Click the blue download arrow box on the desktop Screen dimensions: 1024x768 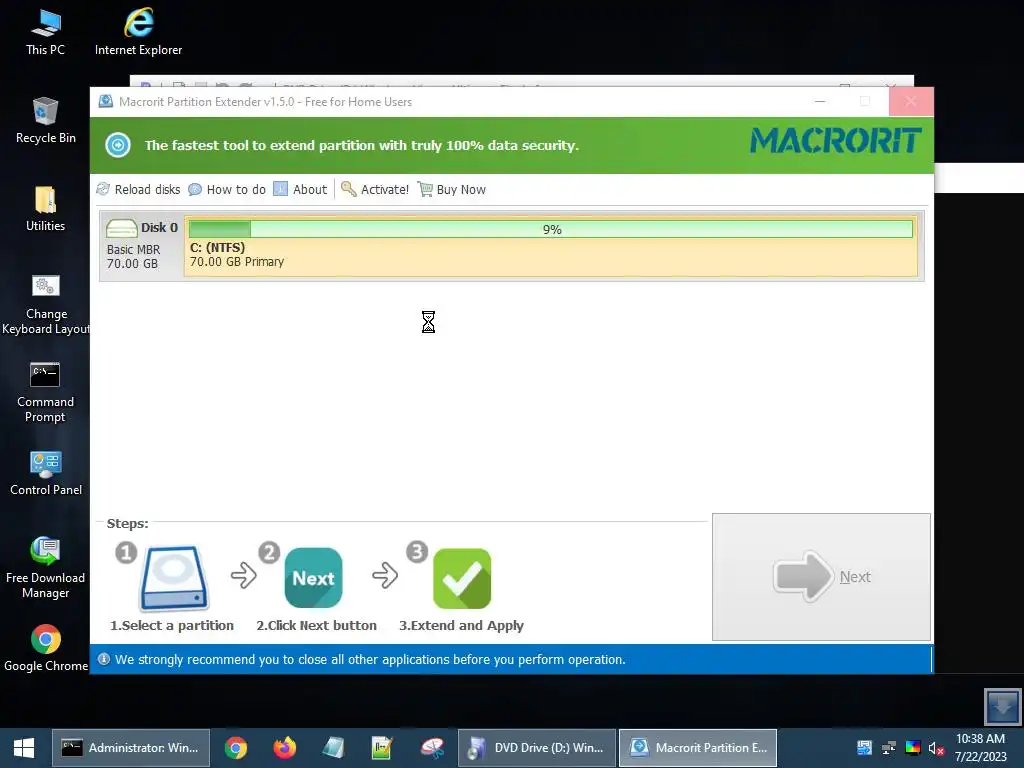1002,706
